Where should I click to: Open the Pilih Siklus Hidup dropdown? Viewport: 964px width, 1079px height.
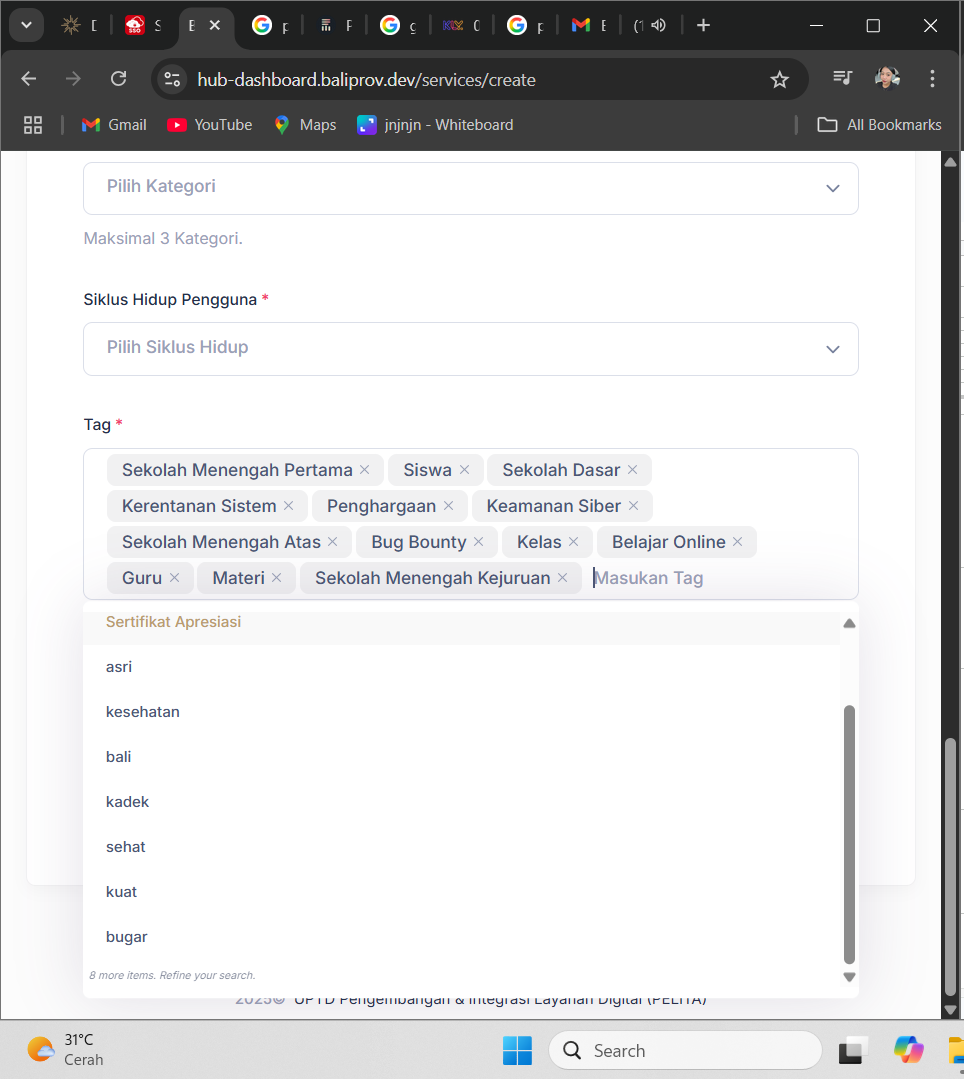470,348
